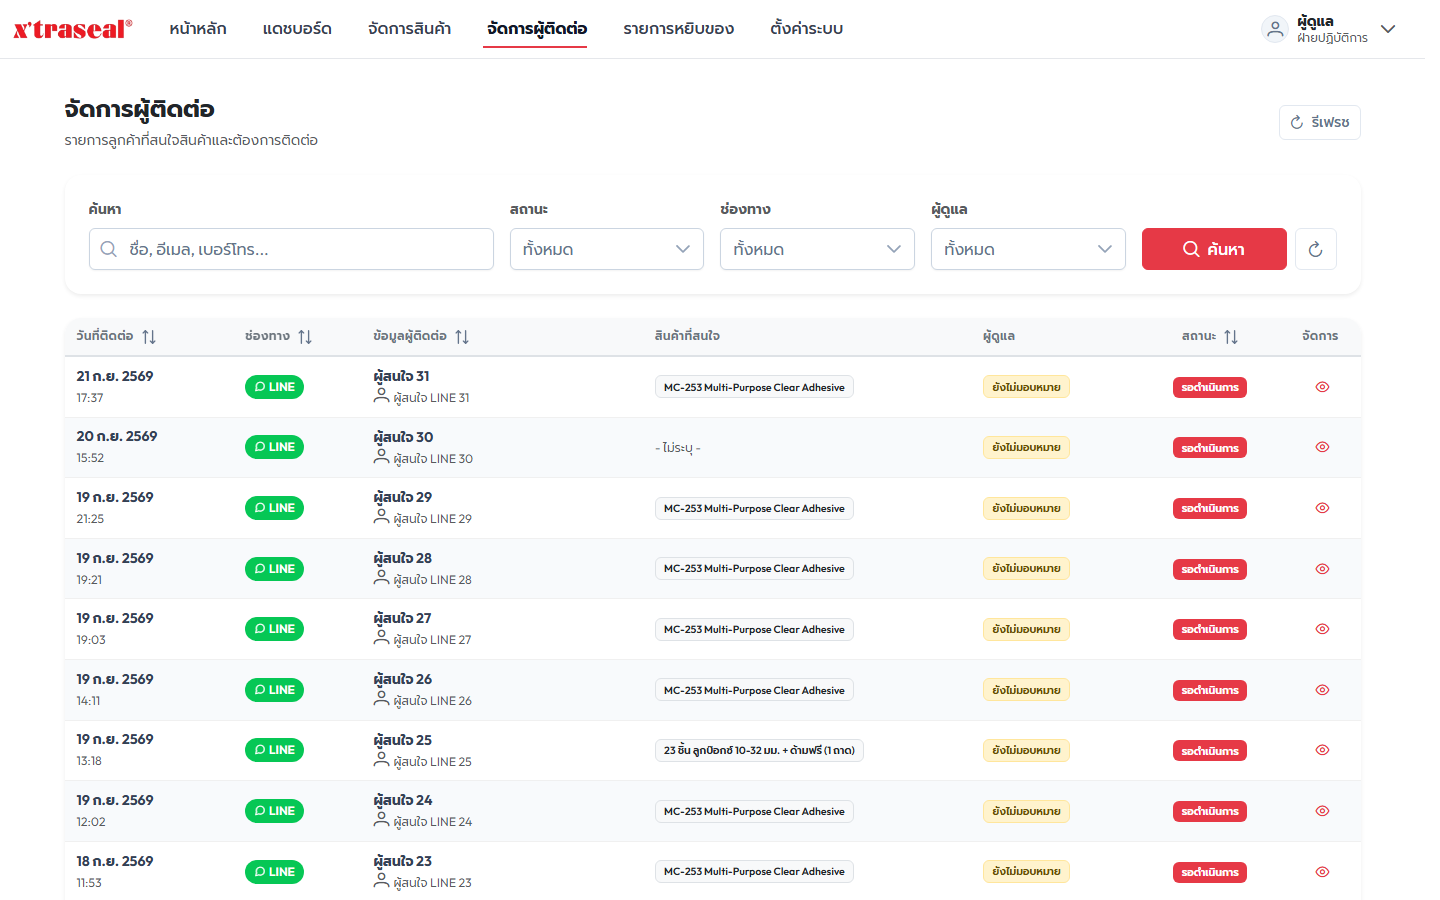Open the สถานะ filter dropdown
The height and width of the screenshot is (900, 1440).
click(x=607, y=249)
